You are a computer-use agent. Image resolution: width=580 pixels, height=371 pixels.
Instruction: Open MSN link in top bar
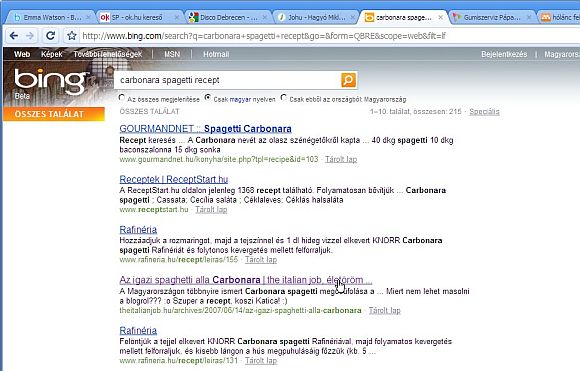click(172, 54)
